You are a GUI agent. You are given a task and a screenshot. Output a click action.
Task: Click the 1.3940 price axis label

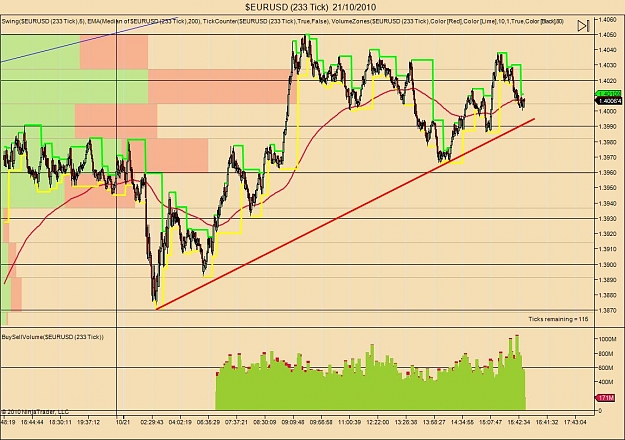click(x=607, y=203)
